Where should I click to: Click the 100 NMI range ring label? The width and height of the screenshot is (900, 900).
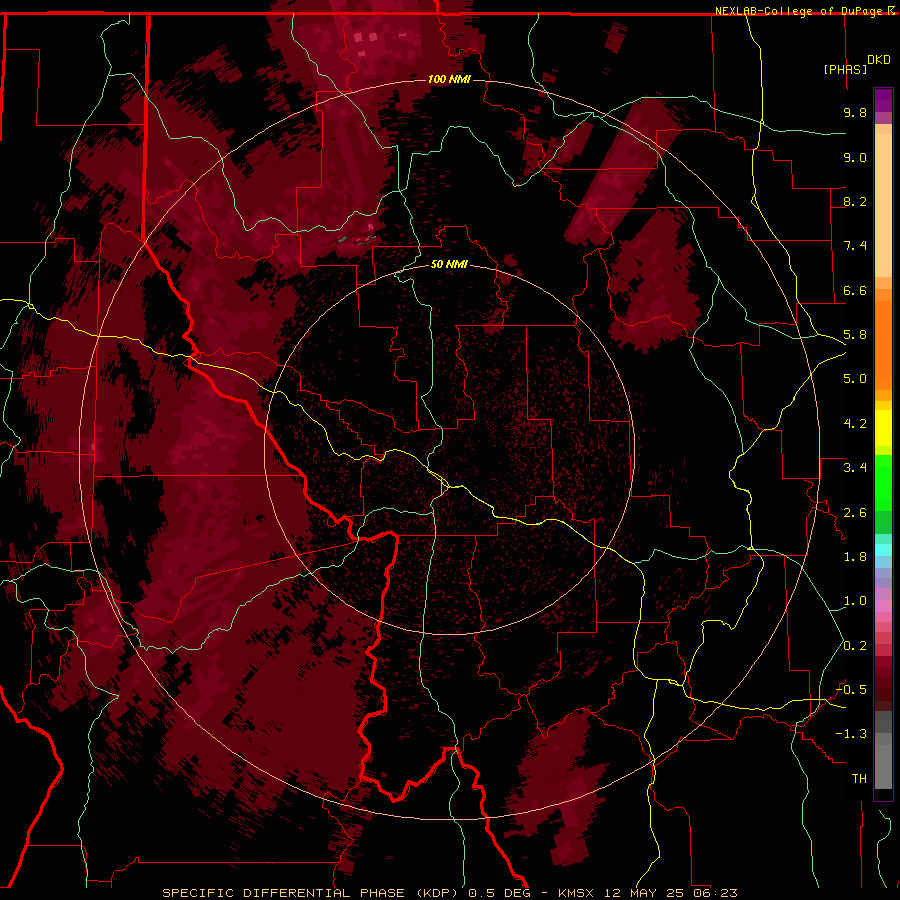pyautogui.click(x=449, y=79)
